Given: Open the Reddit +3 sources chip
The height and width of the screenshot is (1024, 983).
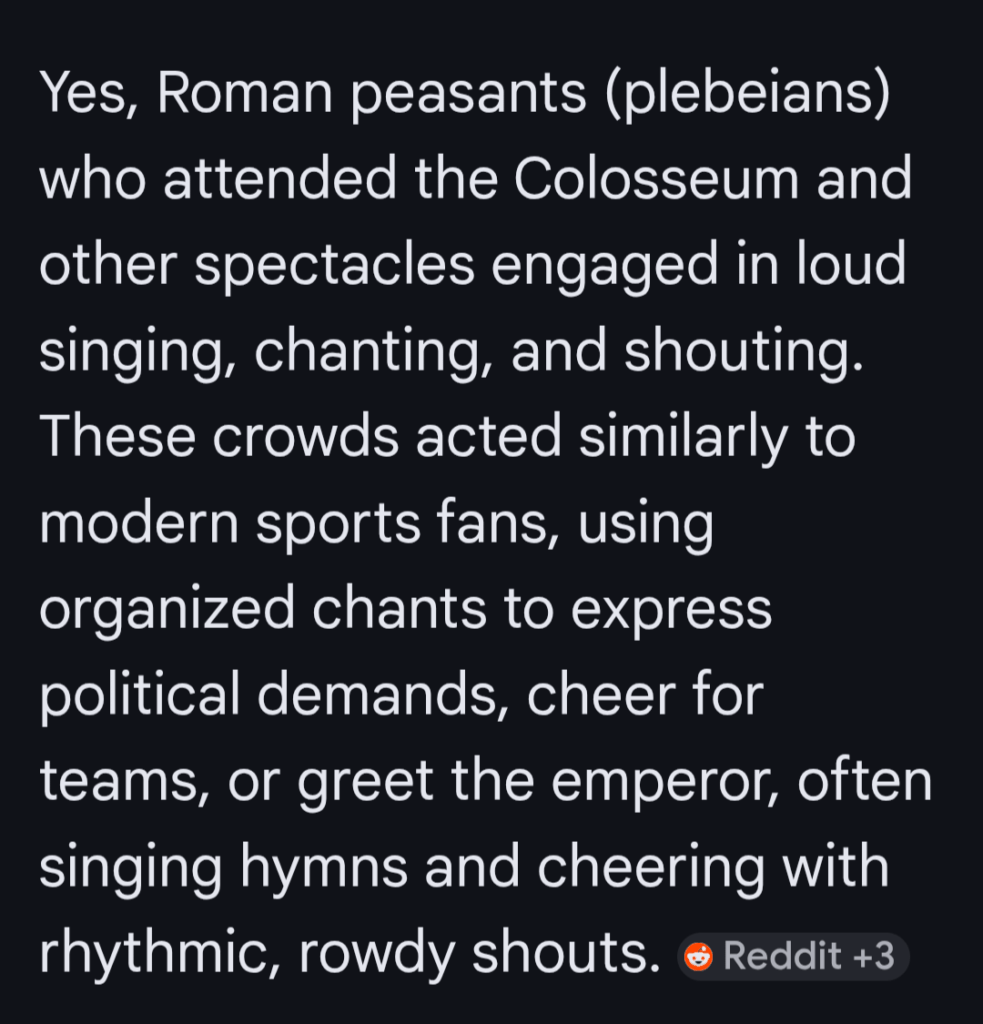Looking at the screenshot, I should click(793, 957).
